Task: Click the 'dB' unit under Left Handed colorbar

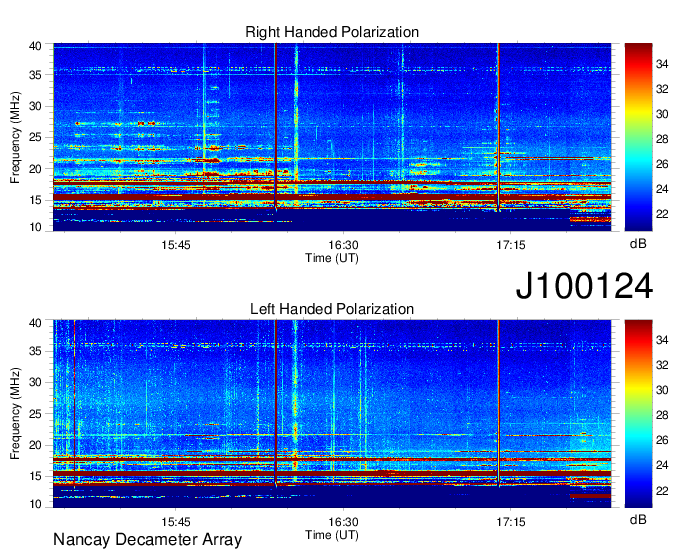Action: 638,519
